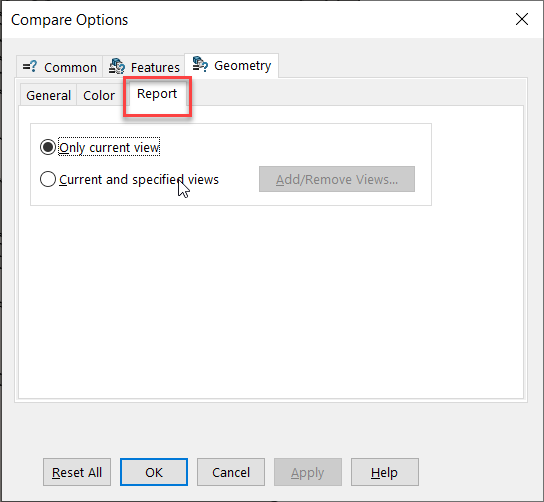Click the Cancel button
This screenshot has height=502, width=544.
tap(231, 472)
